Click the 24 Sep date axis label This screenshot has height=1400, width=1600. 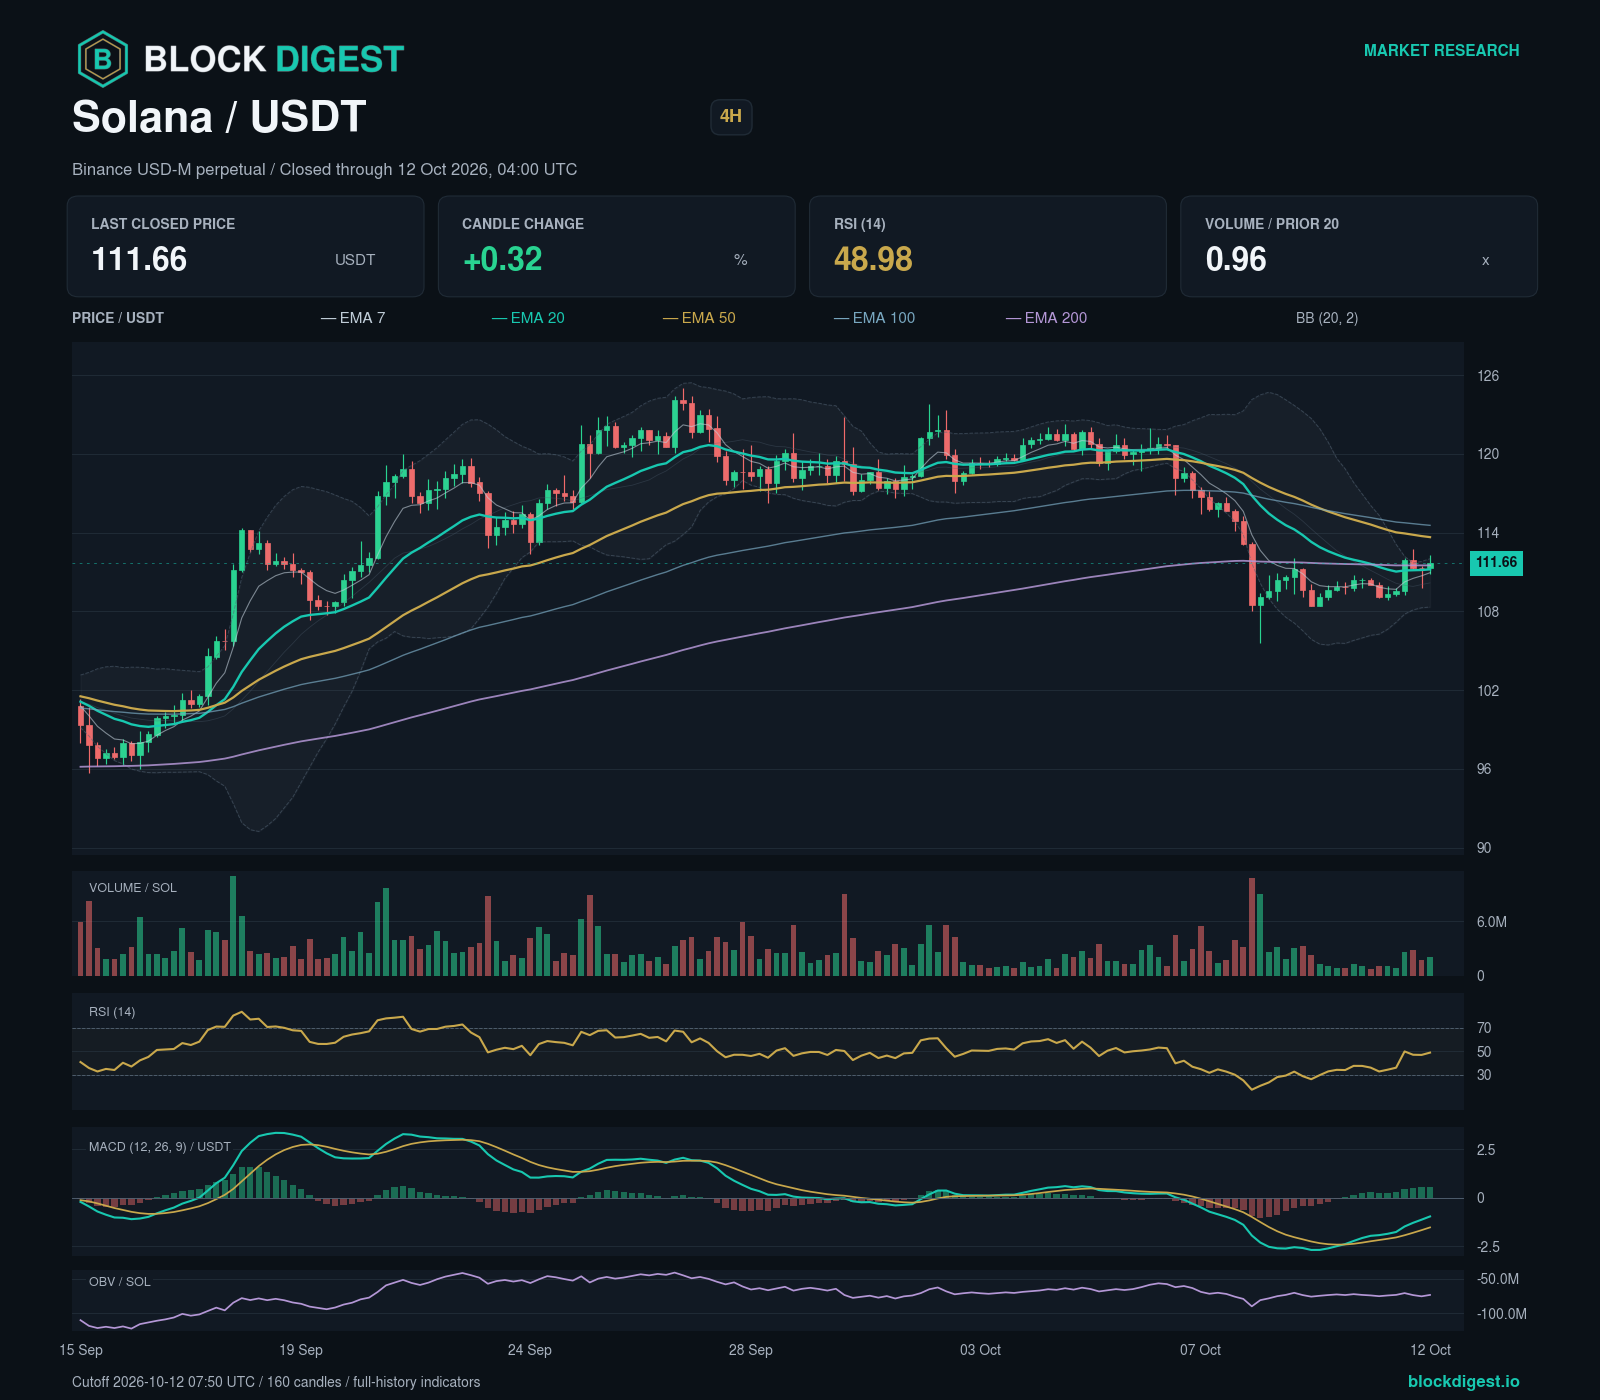pos(530,1350)
